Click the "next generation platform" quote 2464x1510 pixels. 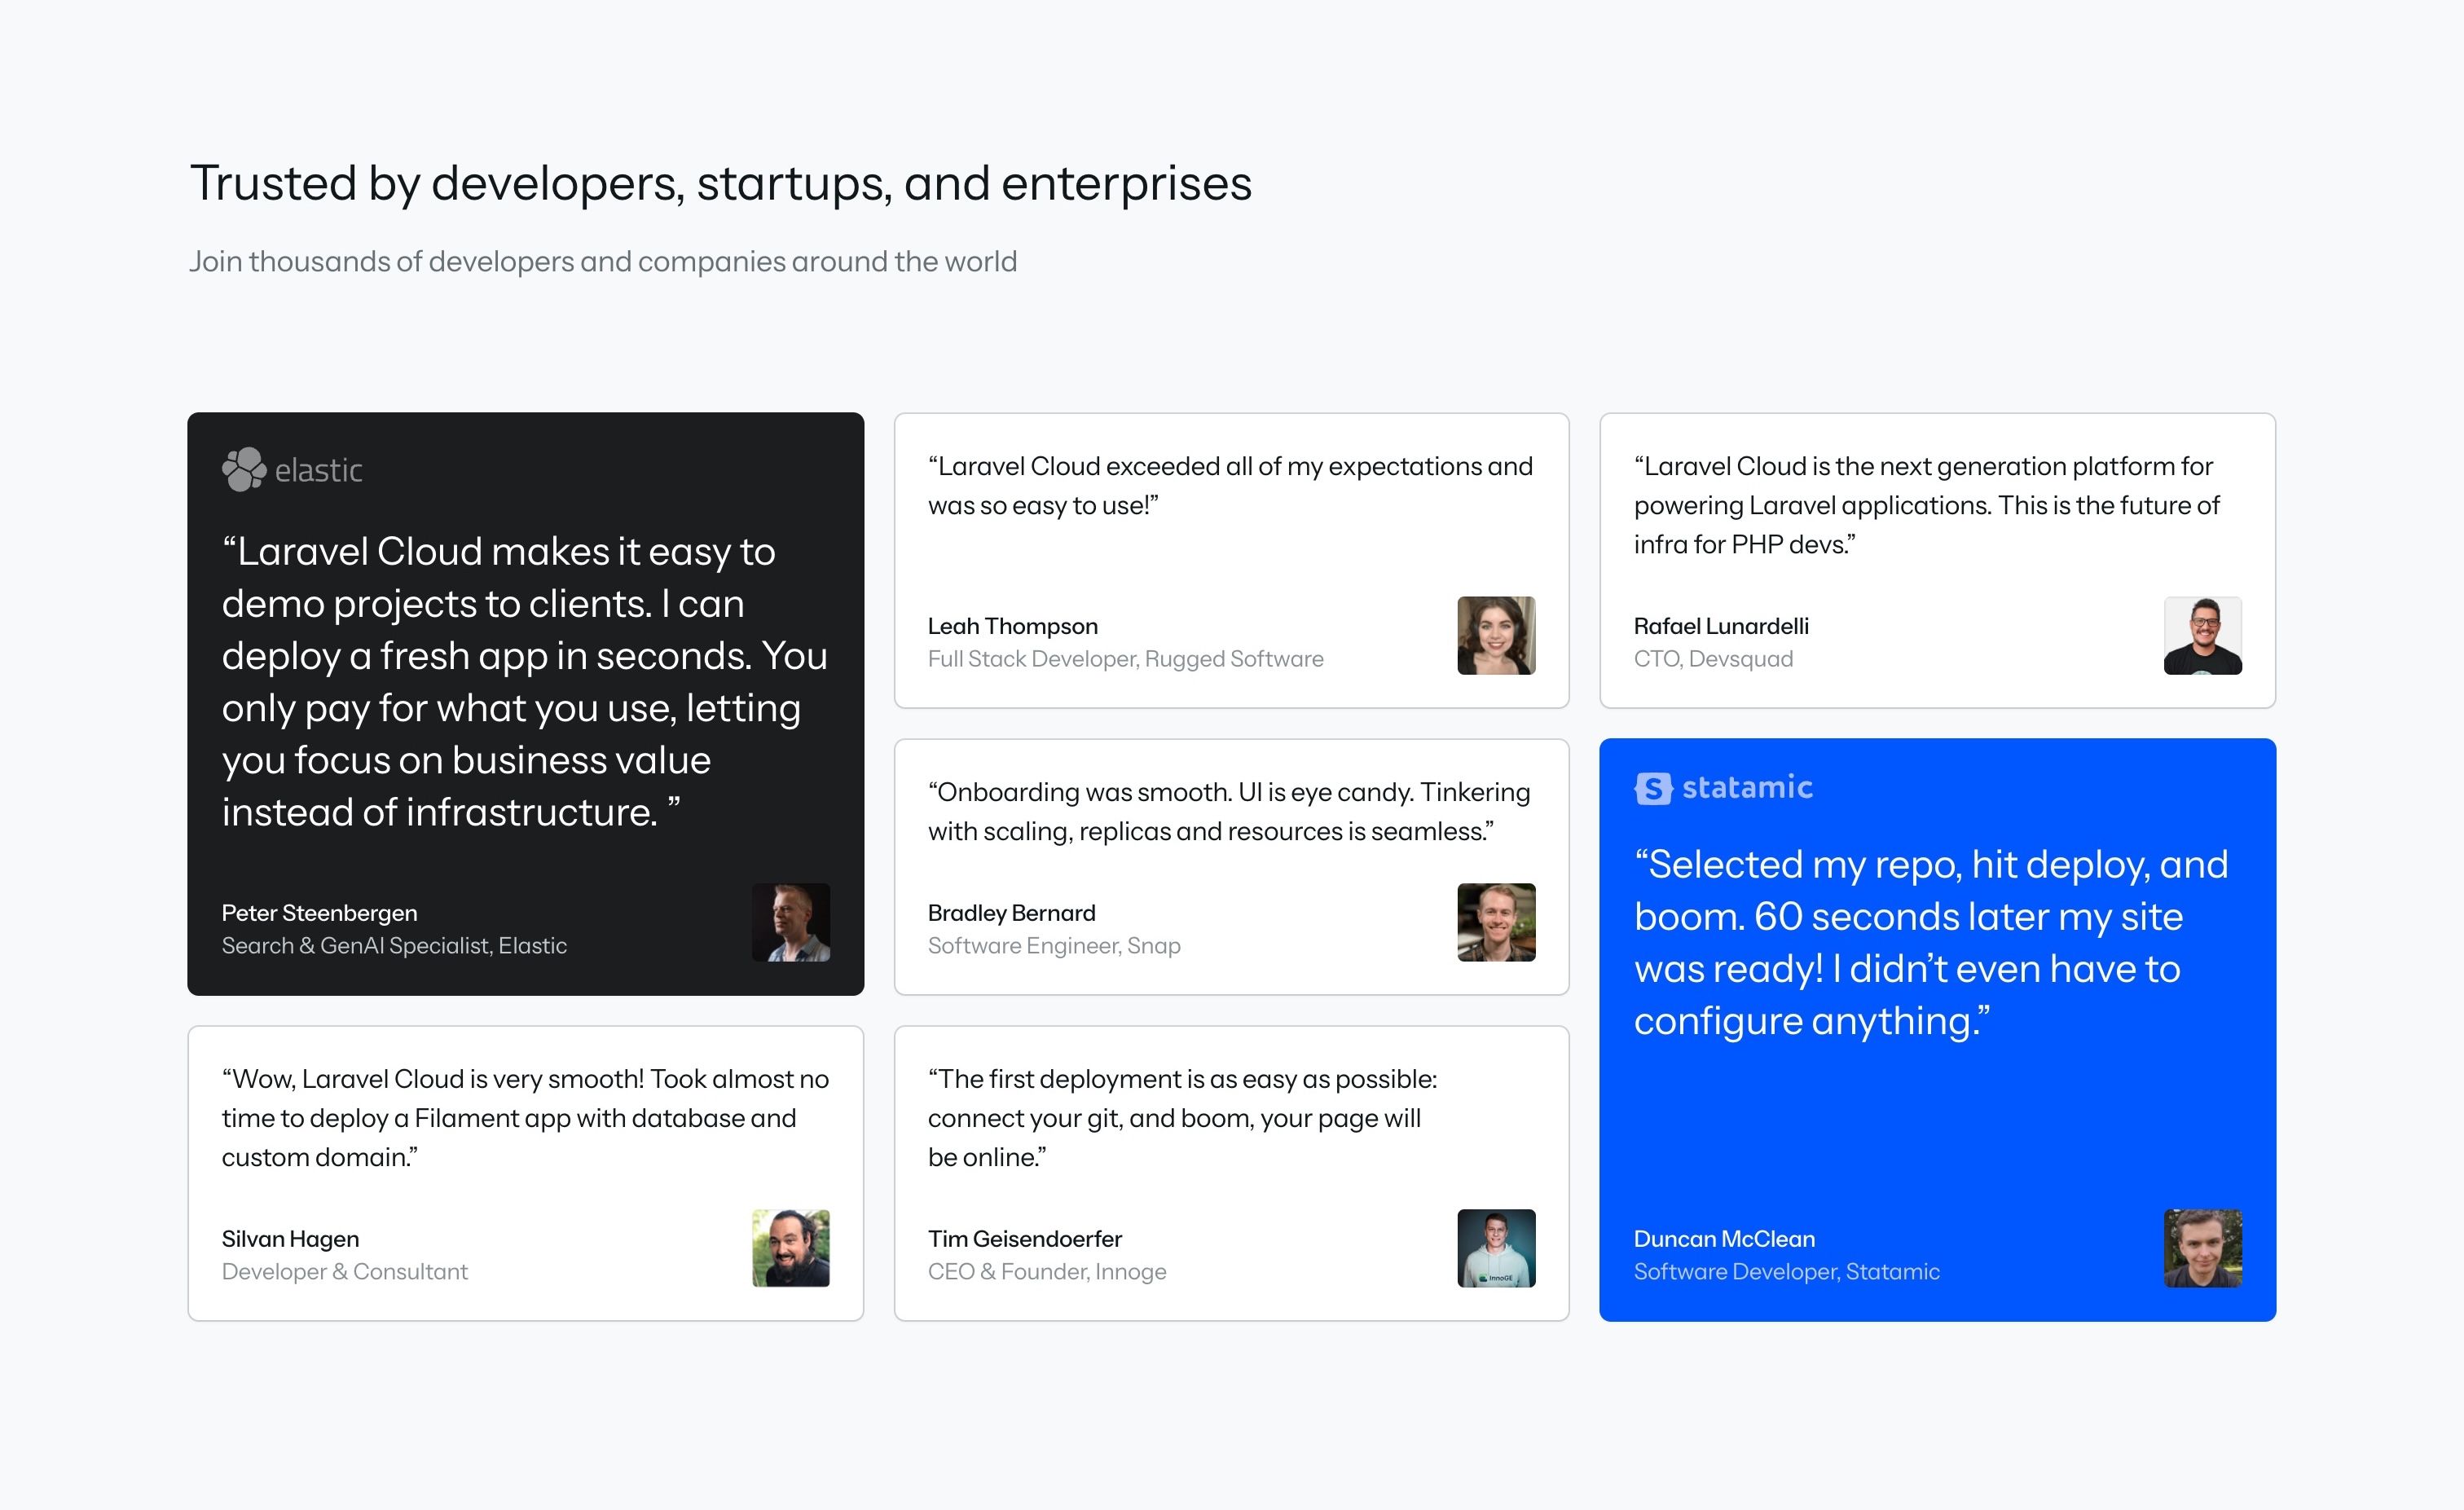point(1927,505)
